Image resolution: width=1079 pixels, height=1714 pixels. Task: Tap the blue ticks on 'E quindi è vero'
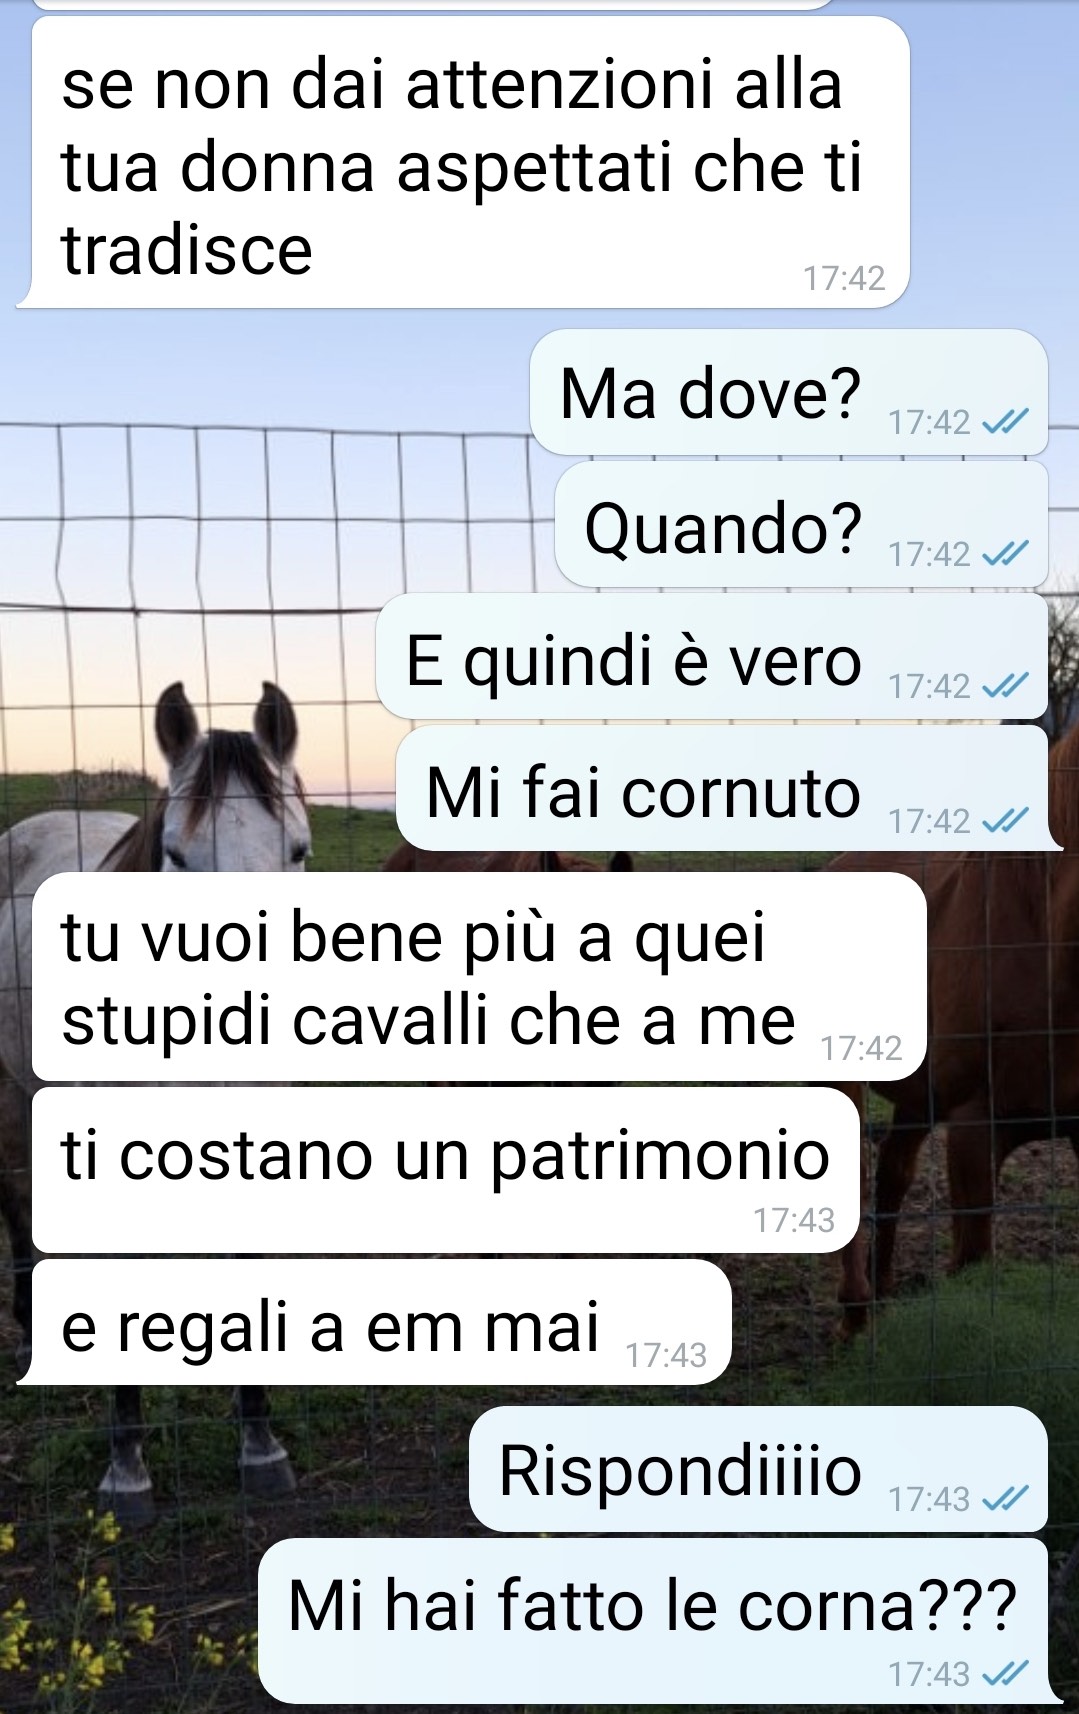point(1004,686)
